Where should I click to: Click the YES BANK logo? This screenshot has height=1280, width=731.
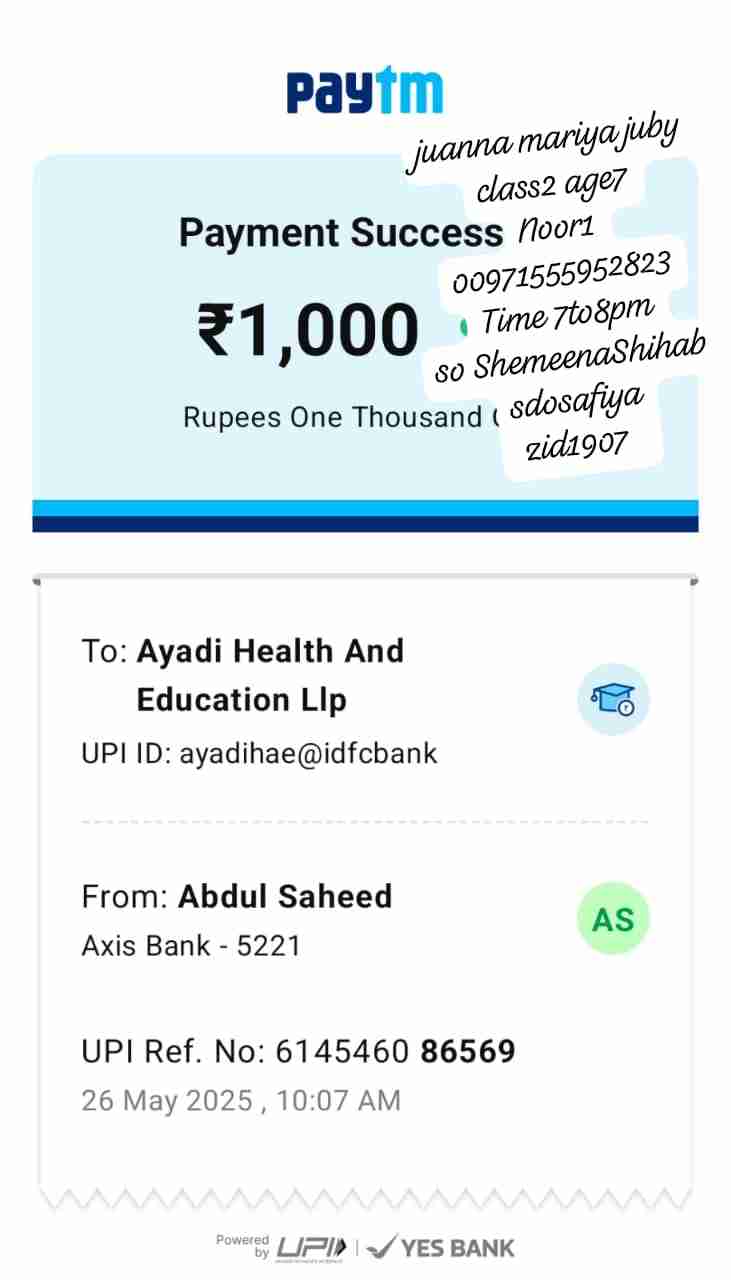coord(441,1247)
